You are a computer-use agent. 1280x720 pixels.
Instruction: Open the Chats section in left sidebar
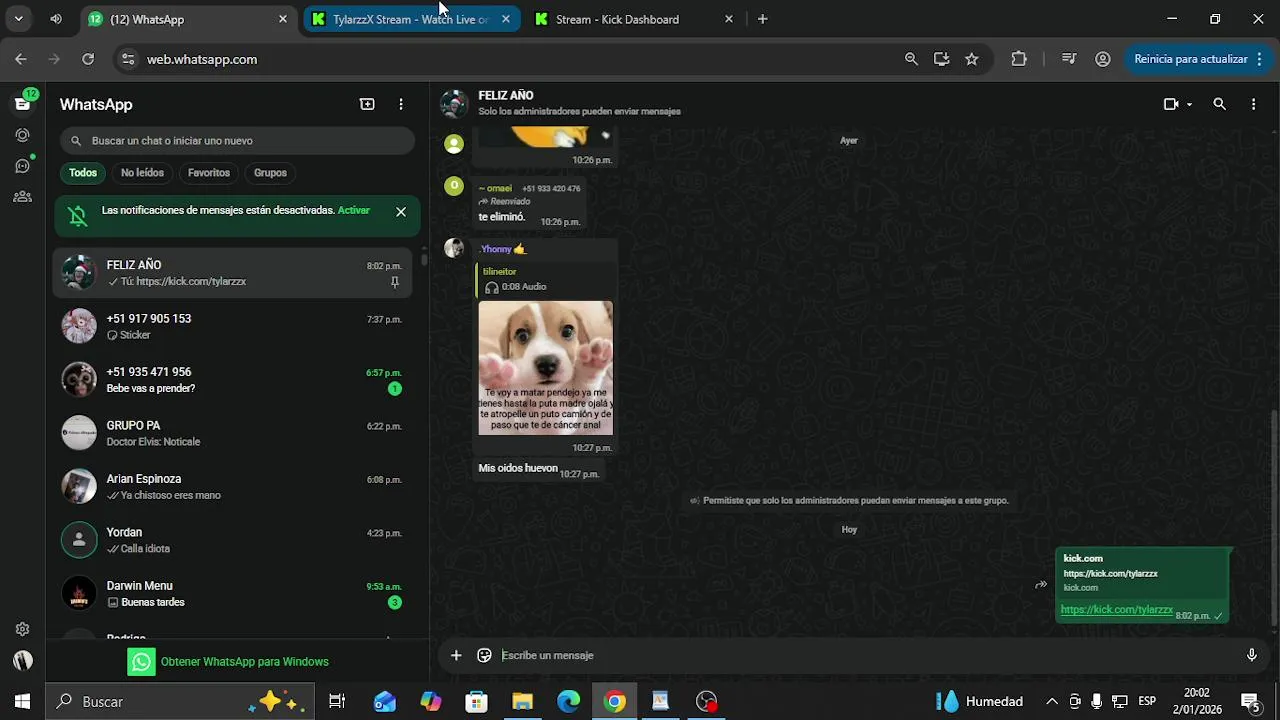pyautogui.click(x=22, y=104)
